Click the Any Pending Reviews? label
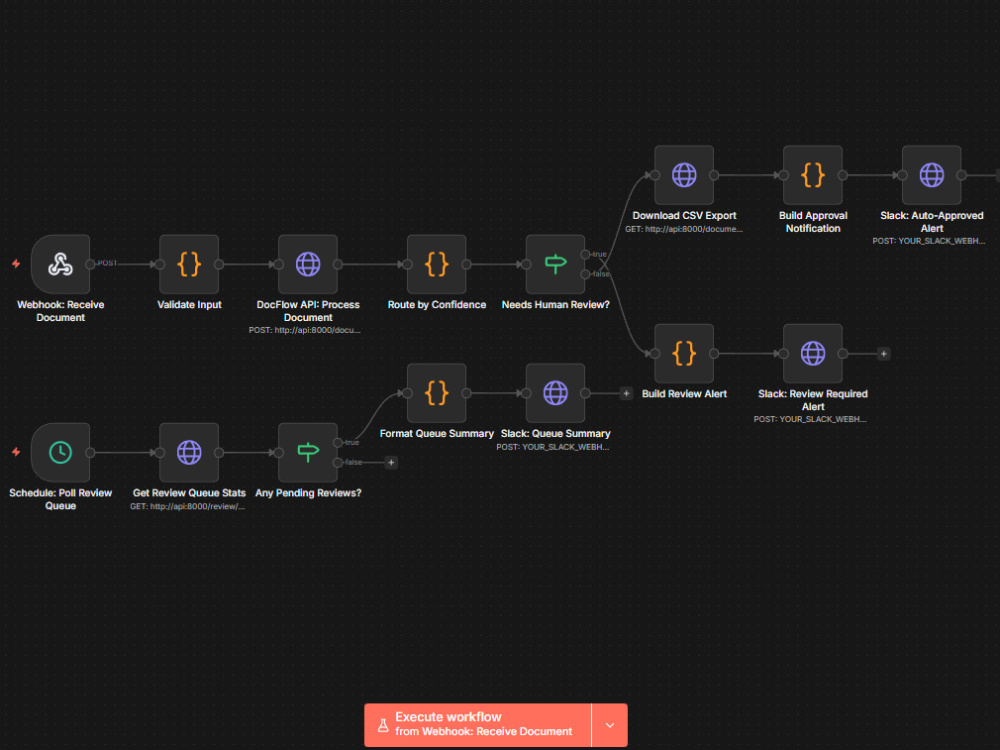This screenshot has height=750, width=1000. pos(308,493)
